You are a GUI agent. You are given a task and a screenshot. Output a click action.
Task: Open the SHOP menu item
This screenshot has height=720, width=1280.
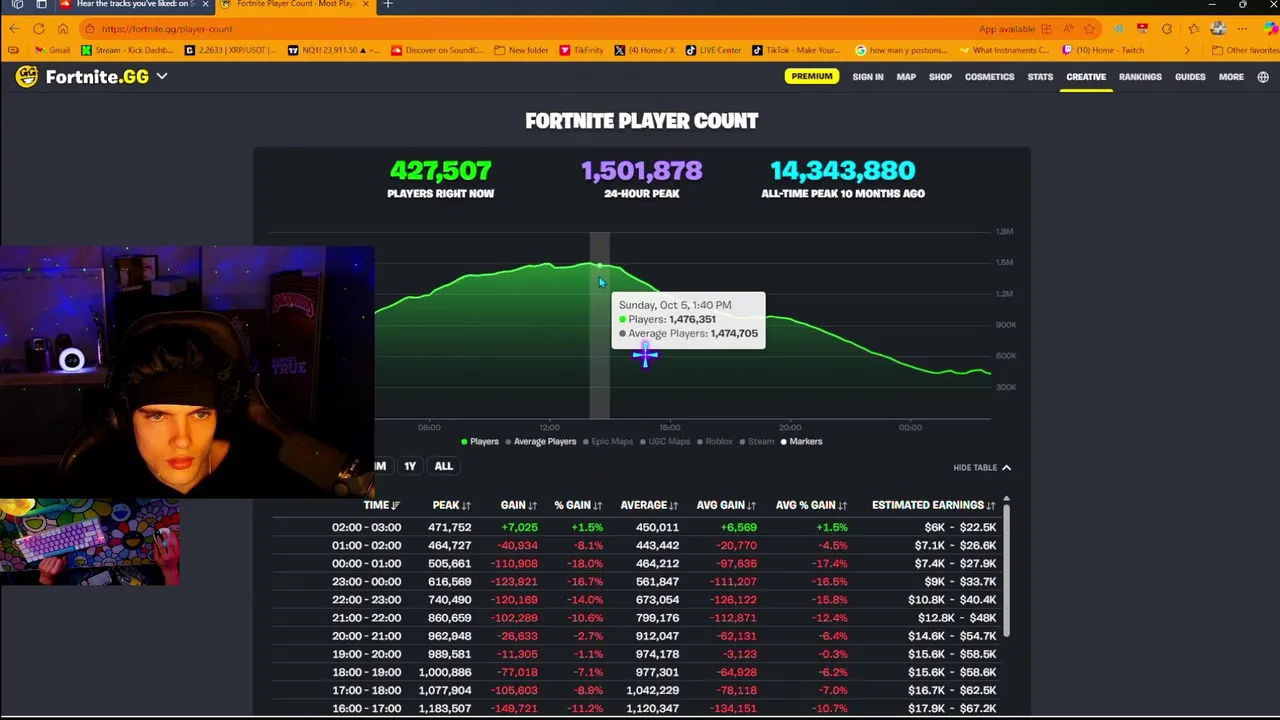(940, 77)
